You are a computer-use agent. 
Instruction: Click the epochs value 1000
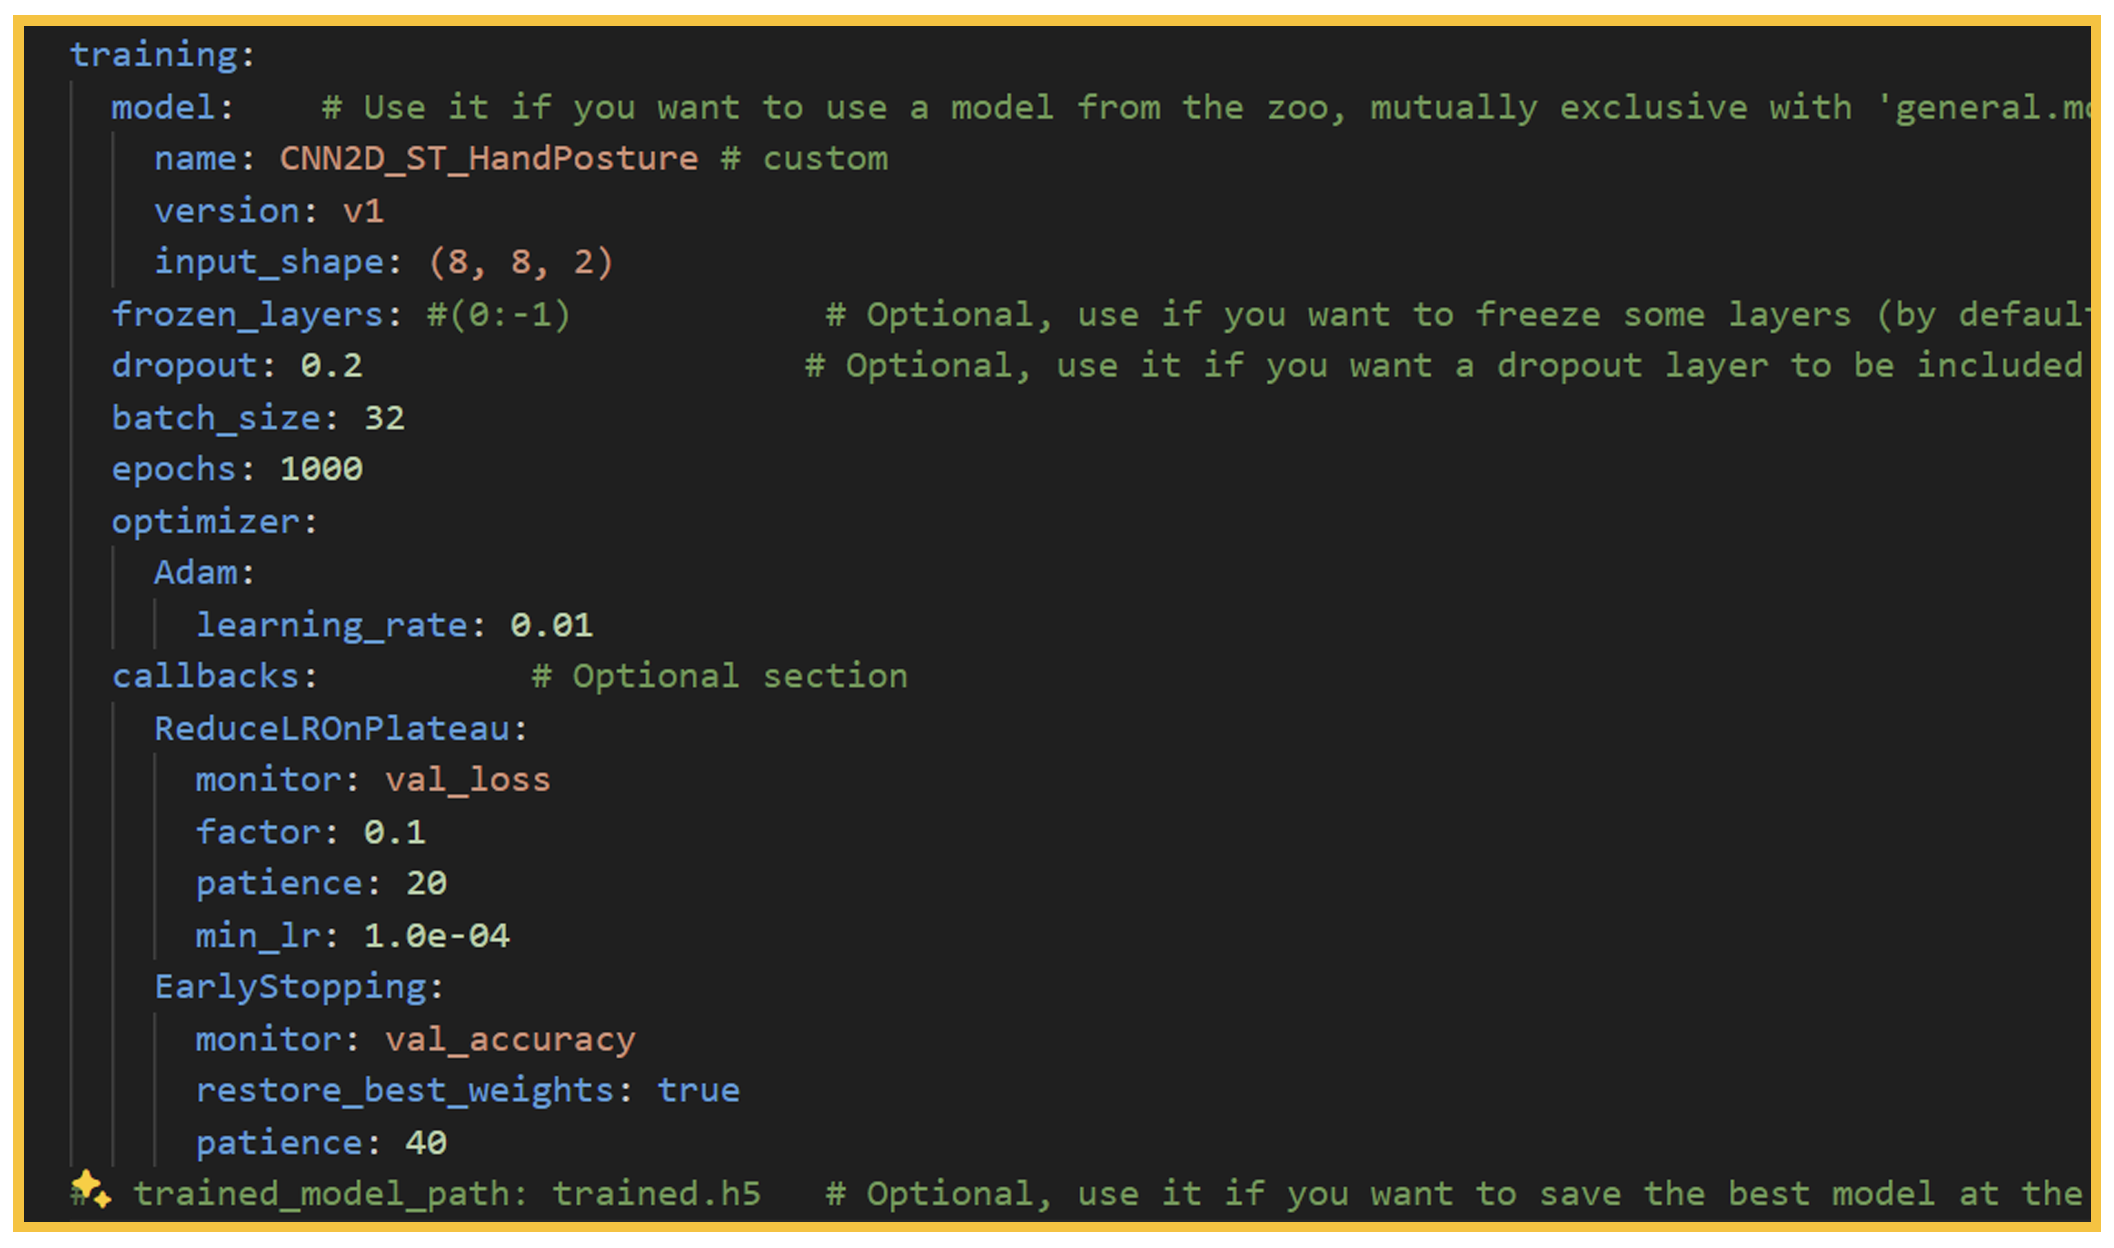[321, 469]
